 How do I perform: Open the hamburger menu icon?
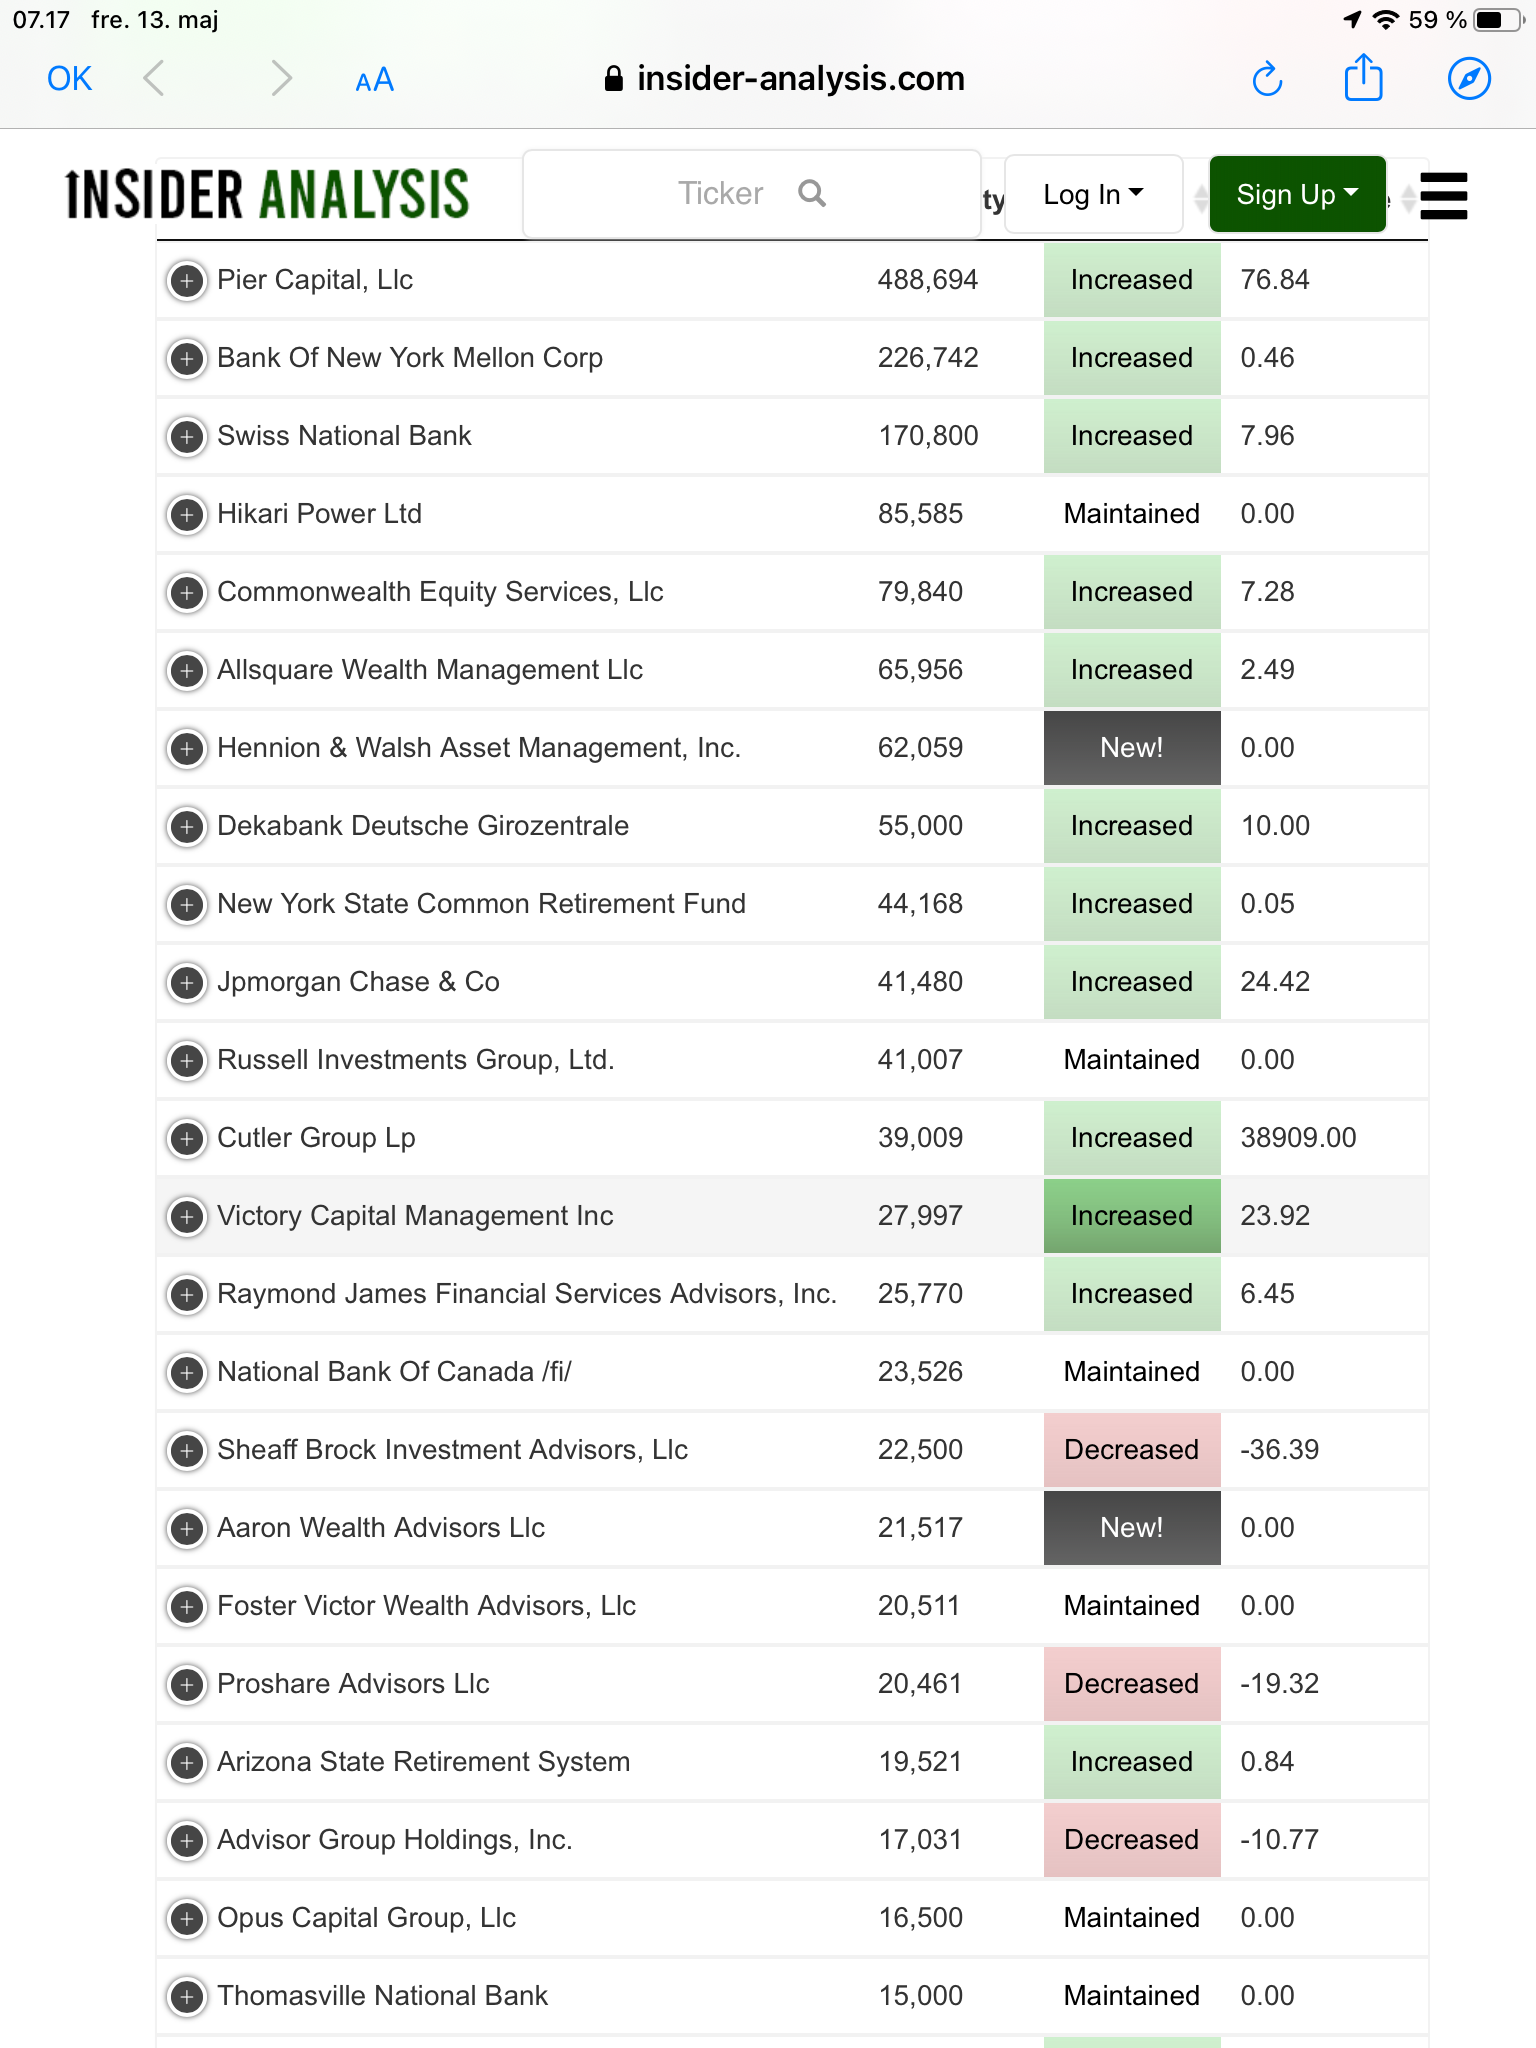pos(1443,195)
